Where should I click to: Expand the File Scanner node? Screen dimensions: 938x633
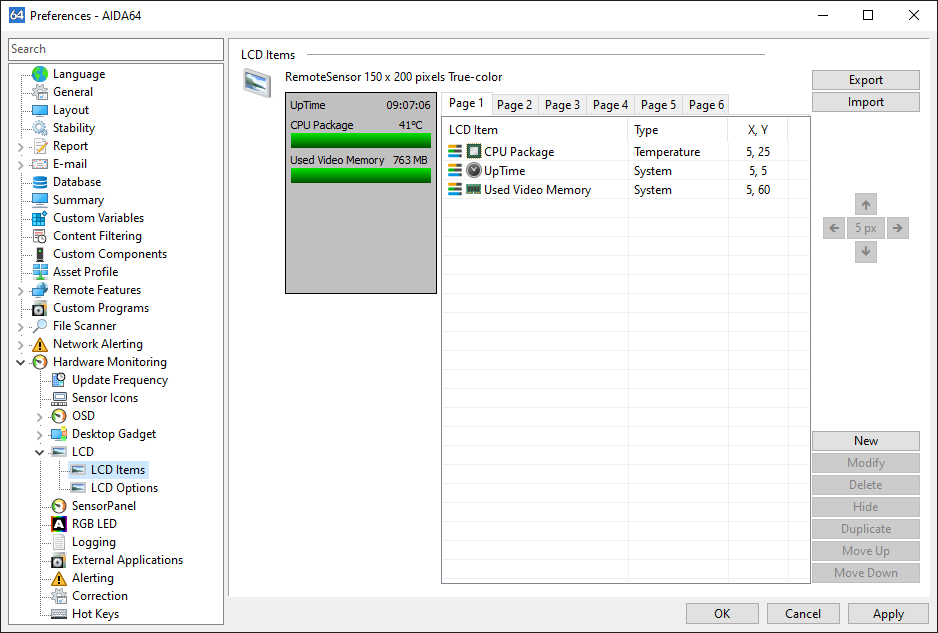21,327
